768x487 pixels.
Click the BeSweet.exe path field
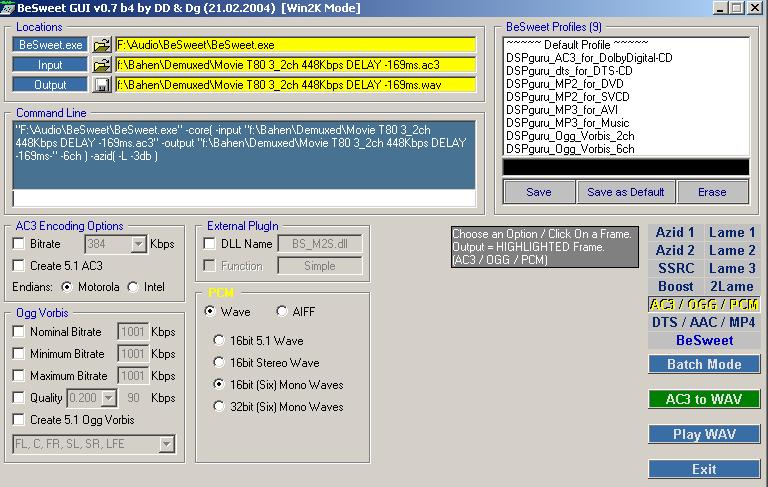click(x=295, y=45)
